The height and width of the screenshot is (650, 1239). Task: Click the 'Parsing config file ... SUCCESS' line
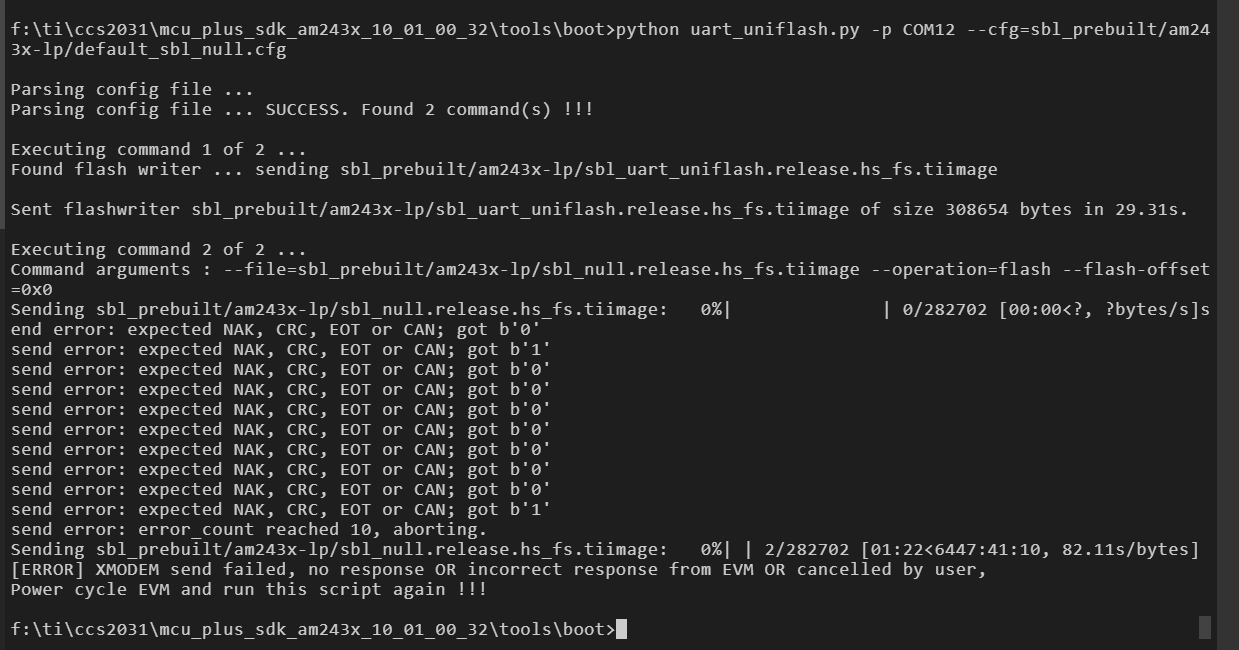[301, 109]
